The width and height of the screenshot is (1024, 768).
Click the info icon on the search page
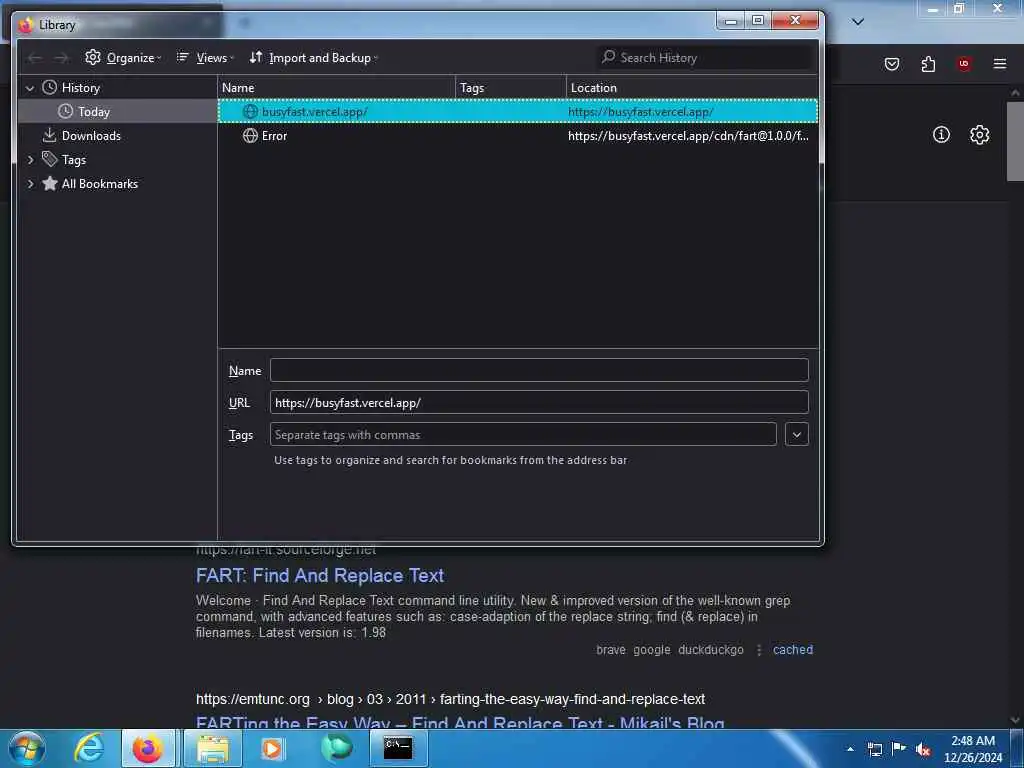click(x=941, y=135)
